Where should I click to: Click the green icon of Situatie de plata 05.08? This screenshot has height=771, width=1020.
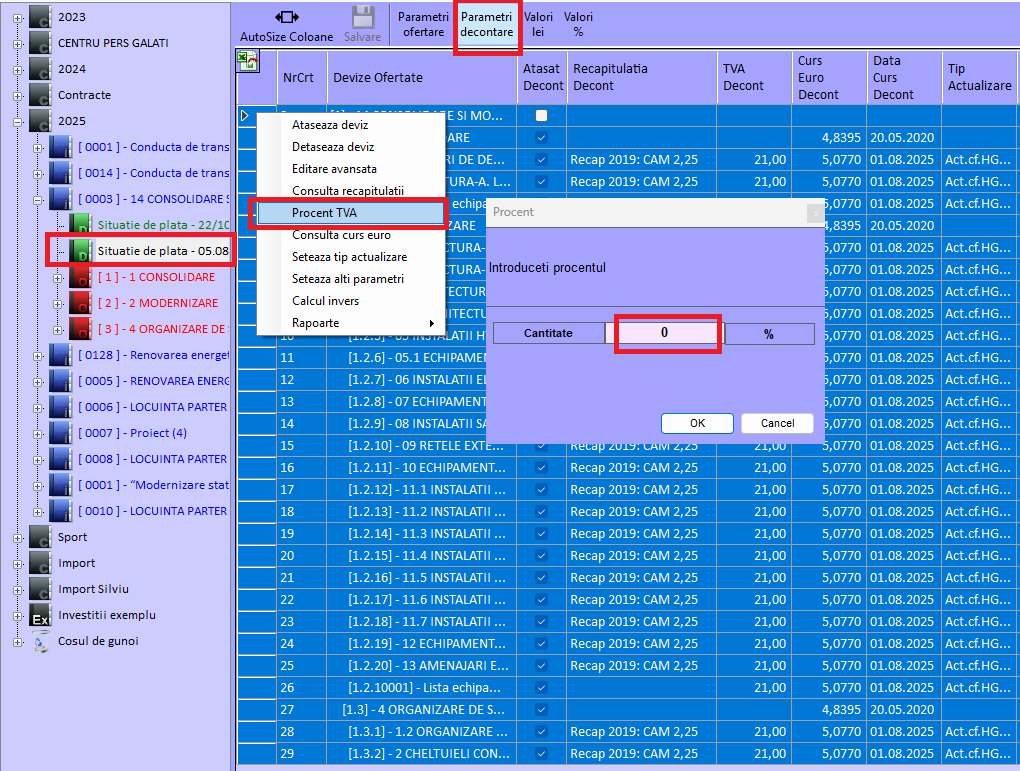pyautogui.click(x=80, y=250)
